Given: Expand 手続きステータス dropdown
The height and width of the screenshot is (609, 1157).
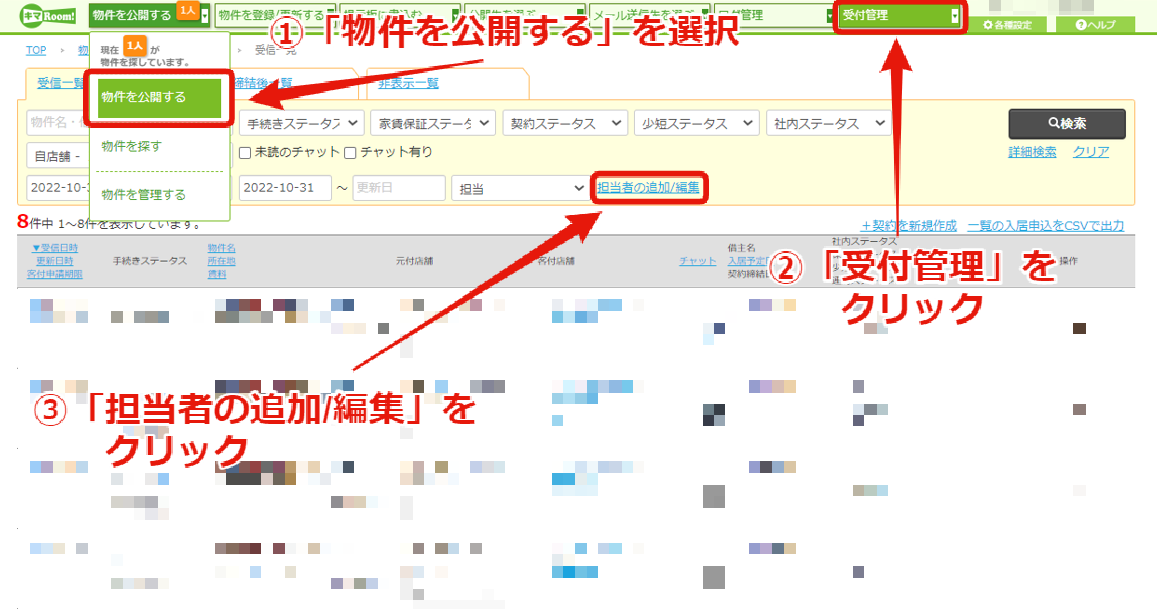Looking at the screenshot, I should 301,123.
